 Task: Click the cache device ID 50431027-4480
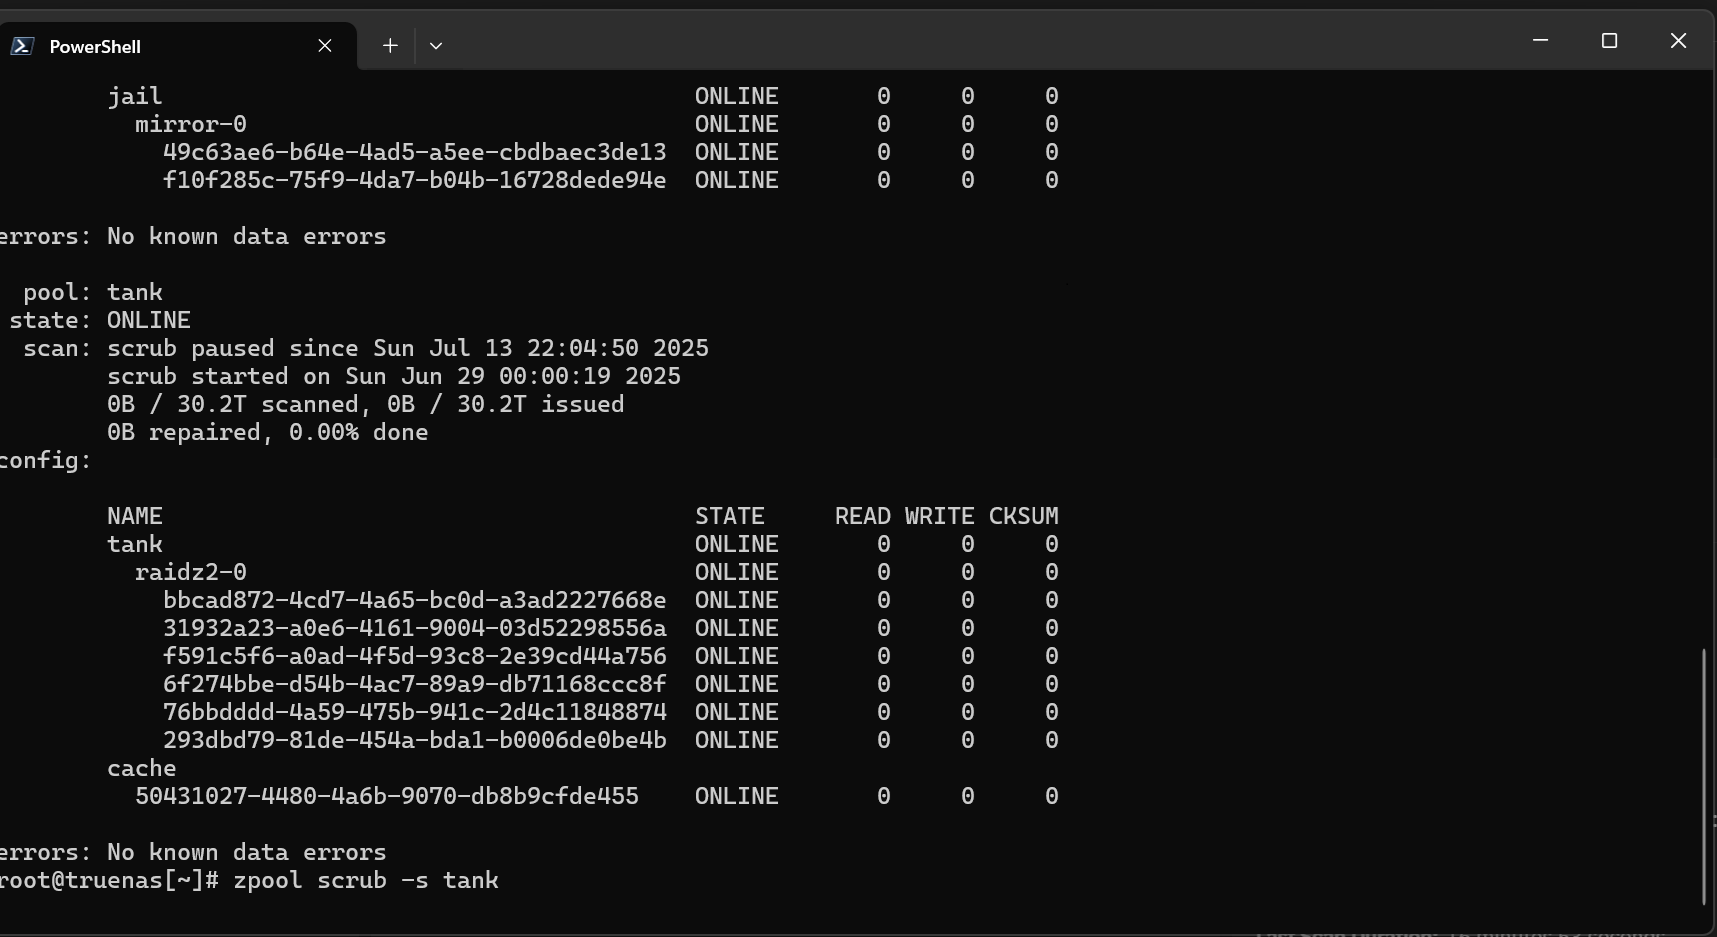pyautogui.click(x=386, y=796)
